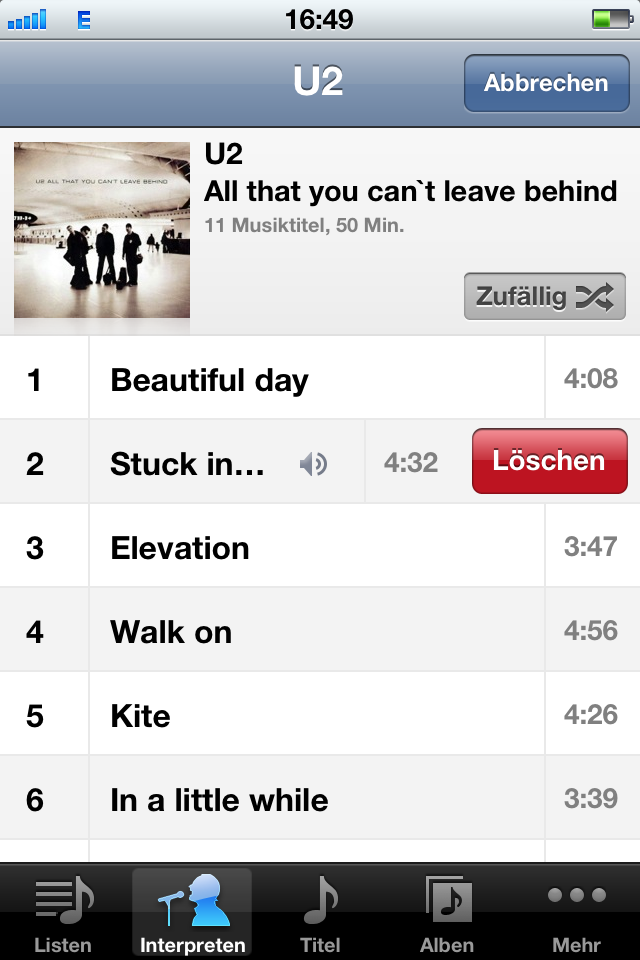Viewport: 640px width, 960px height.
Task: Select the Interpreten microphone singer icon
Action: pos(195,899)
